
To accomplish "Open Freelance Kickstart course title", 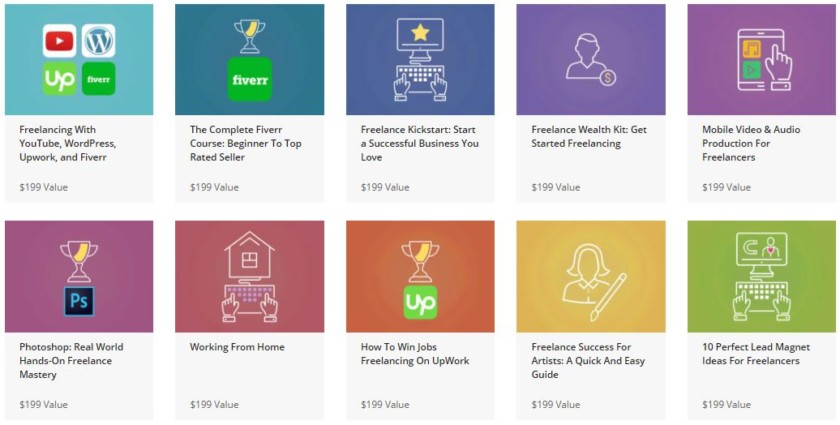I will tap(419, 143).
